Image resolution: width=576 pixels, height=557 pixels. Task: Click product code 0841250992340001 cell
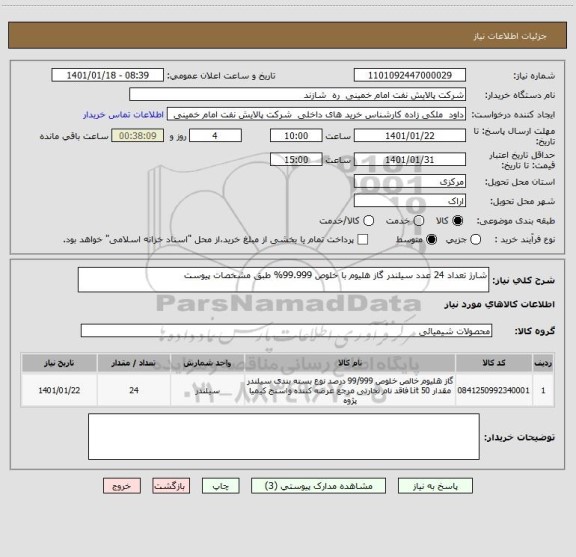point(494,390)
